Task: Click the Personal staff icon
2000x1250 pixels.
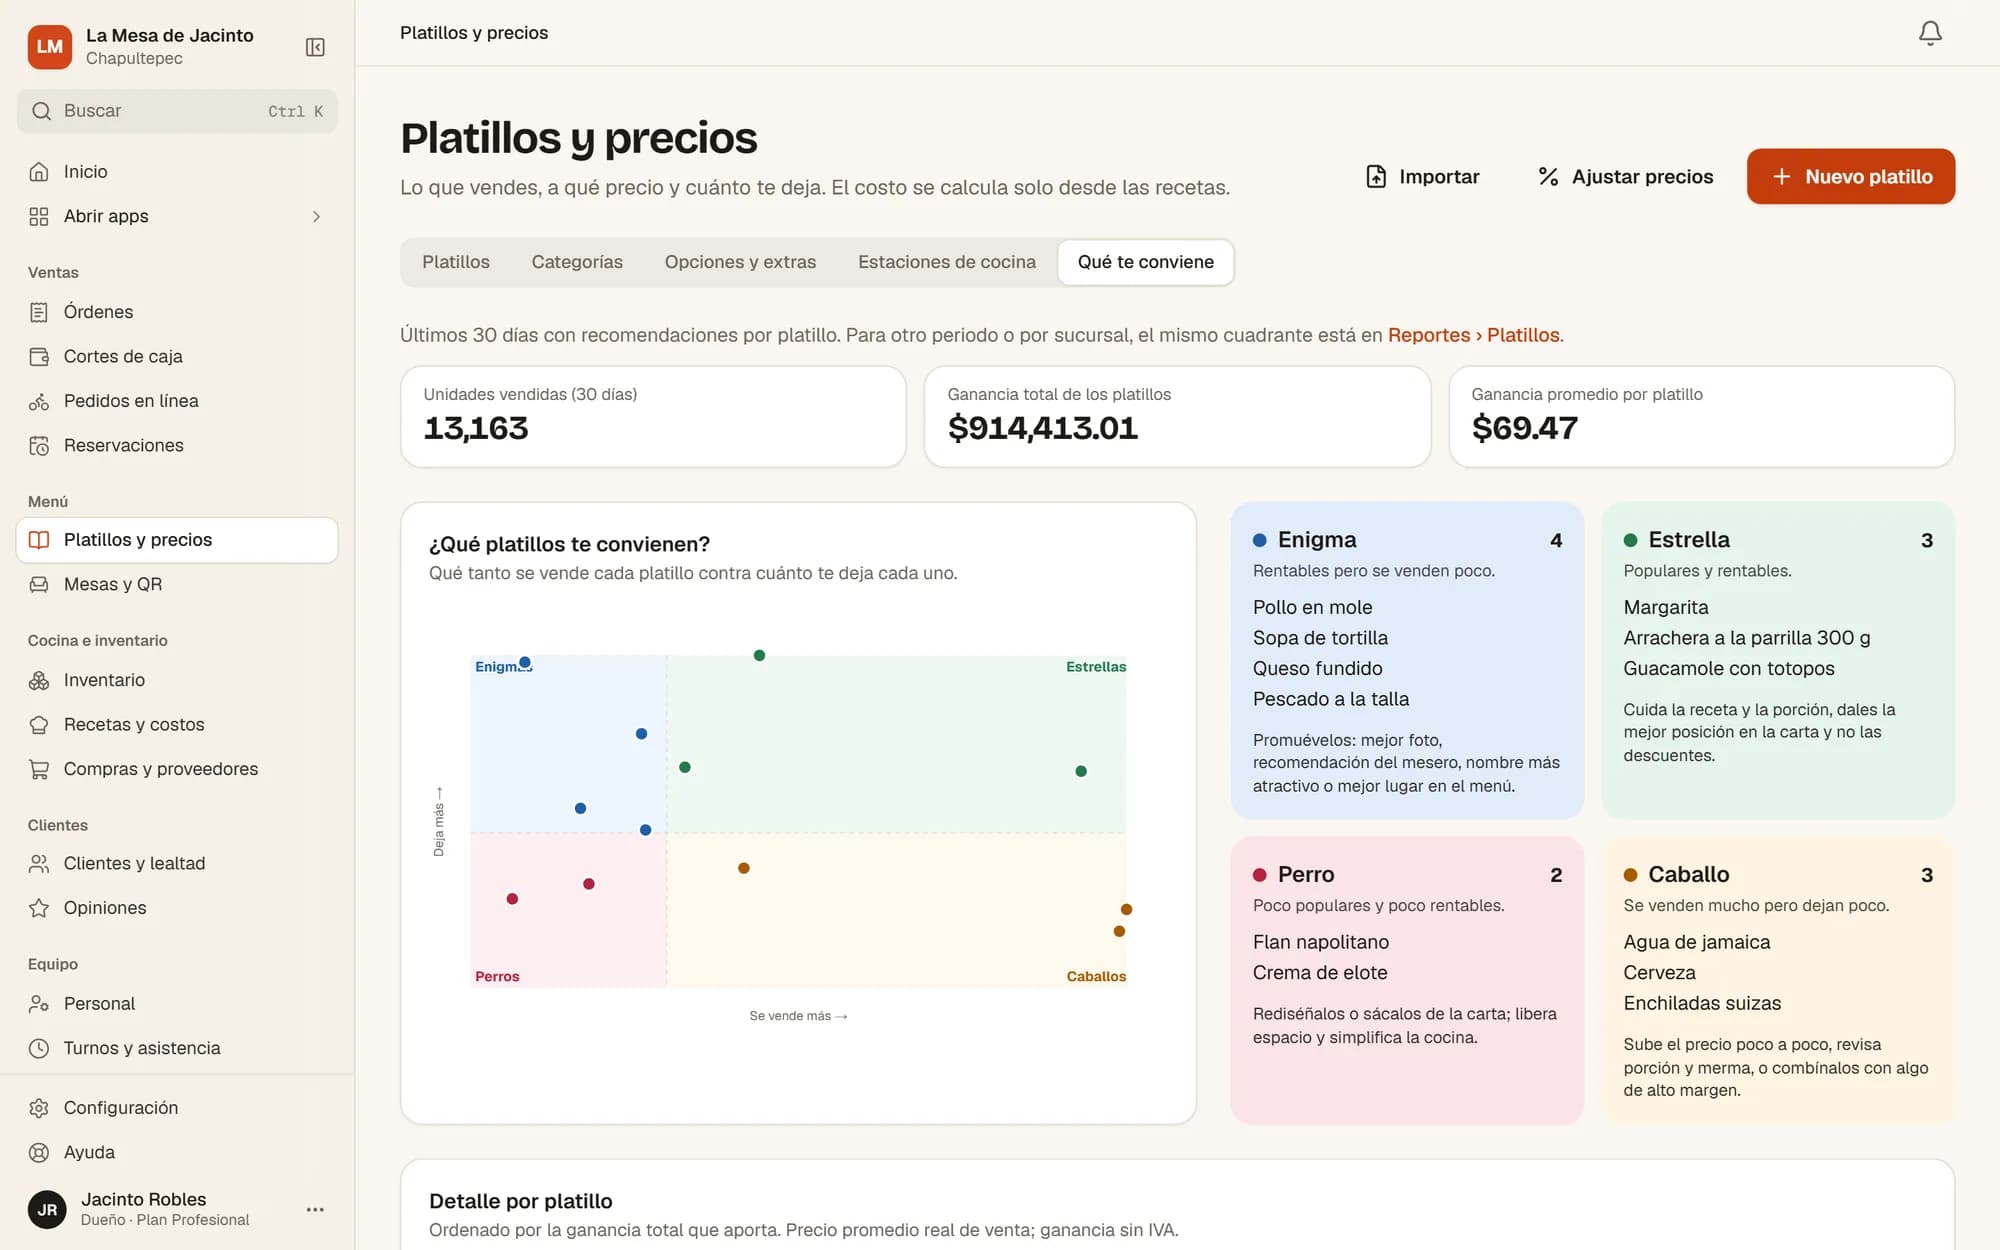Action: coord(39,1003)
